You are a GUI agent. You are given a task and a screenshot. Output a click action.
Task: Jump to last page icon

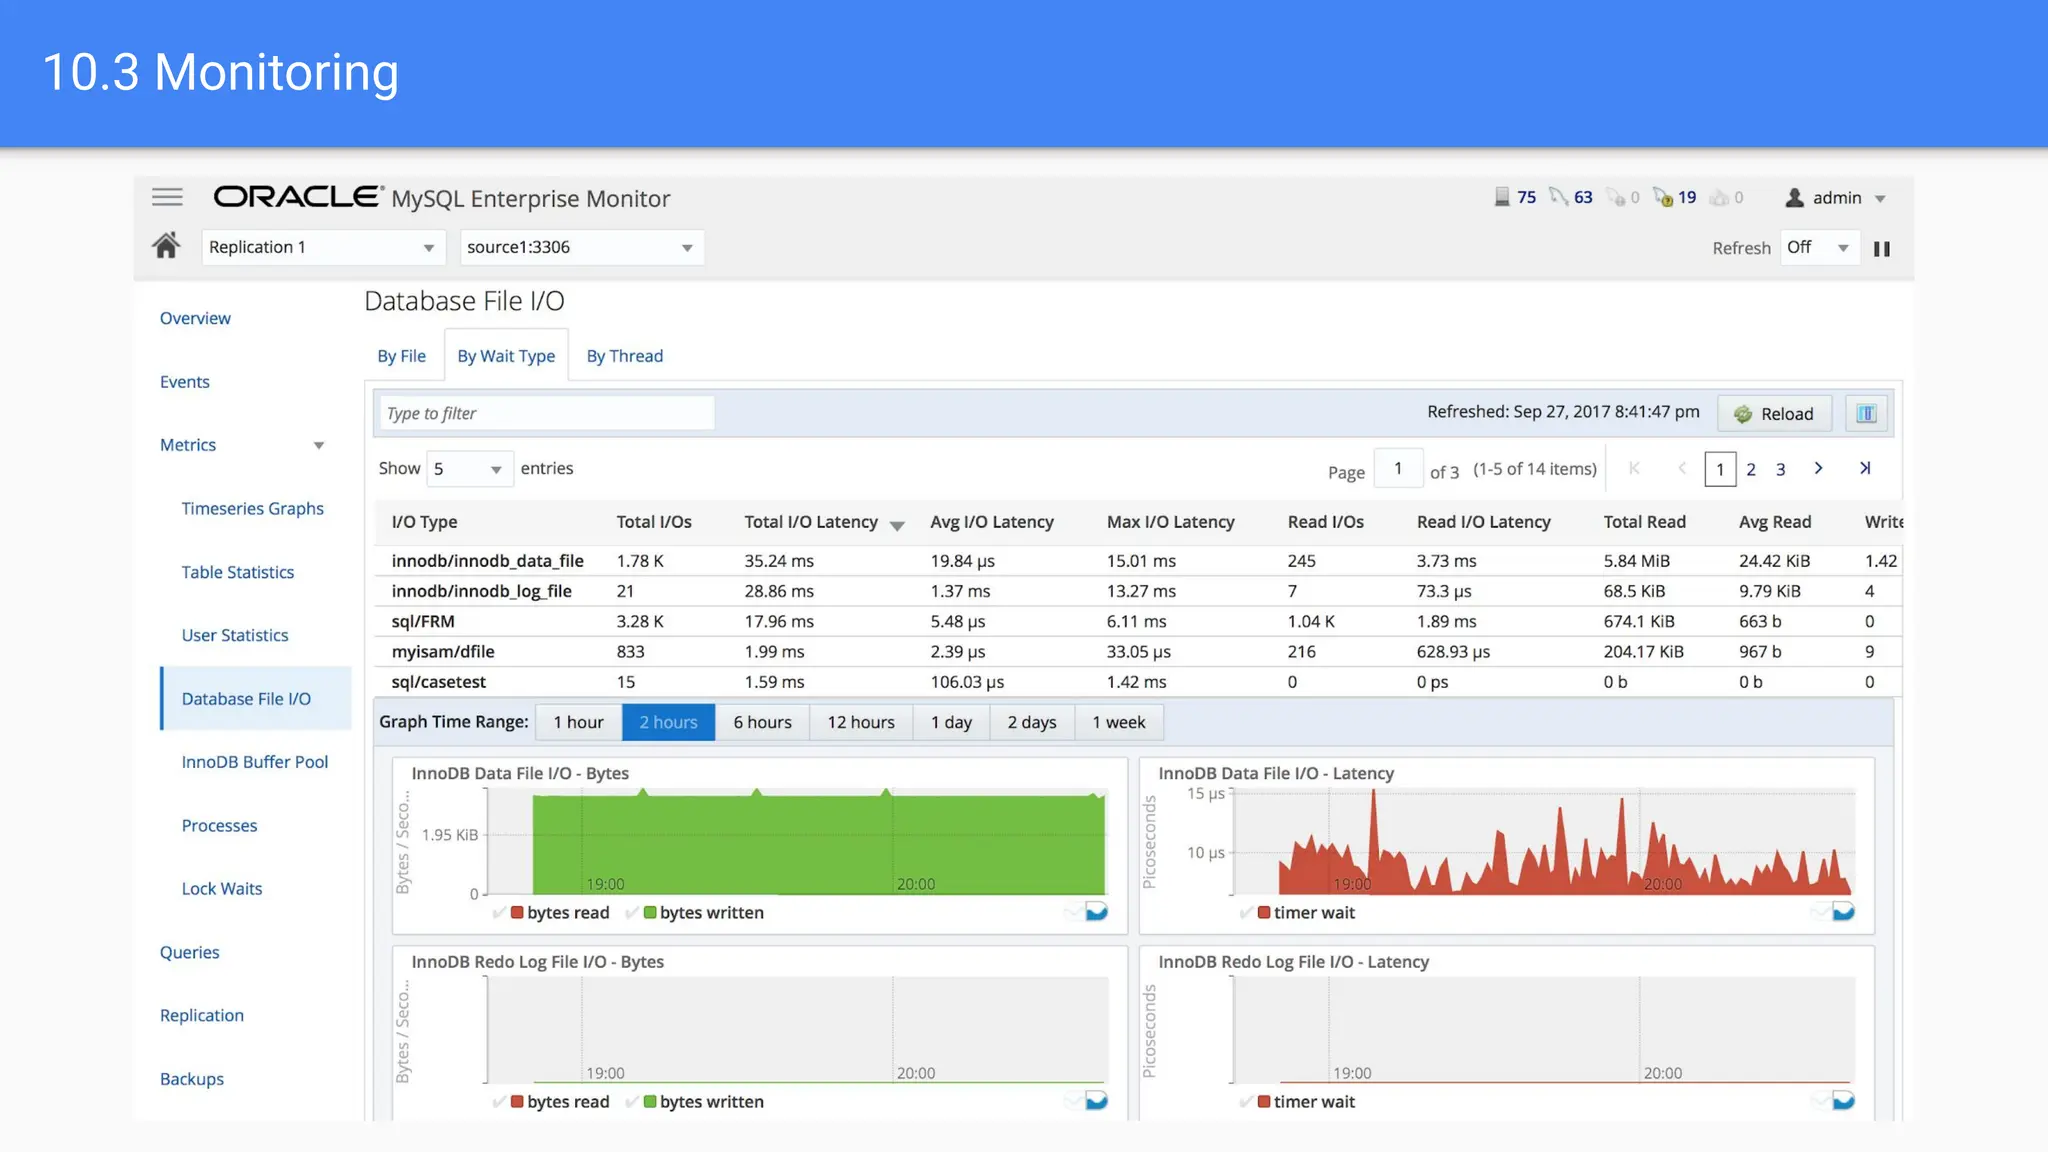[x=1865, y=468]
